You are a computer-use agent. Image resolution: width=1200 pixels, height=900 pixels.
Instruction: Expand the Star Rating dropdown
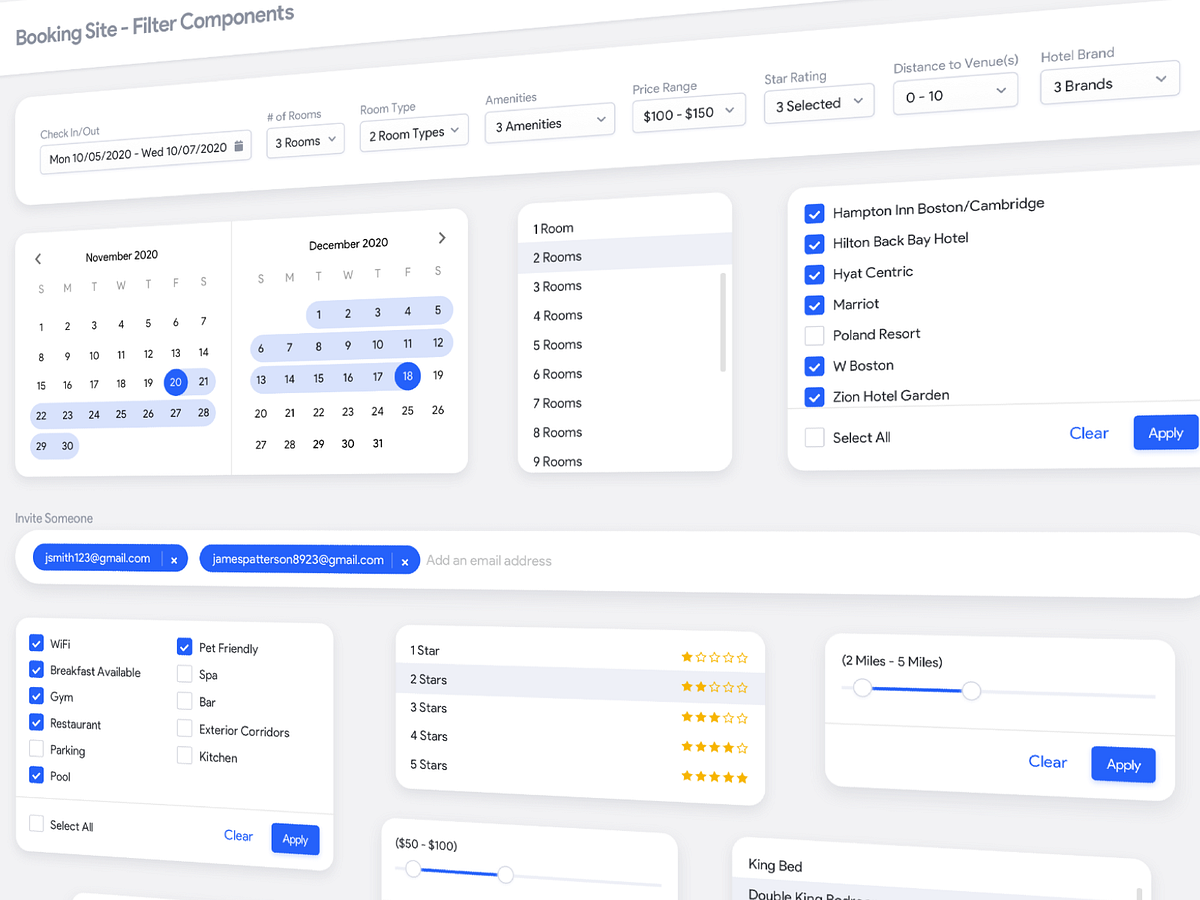(820, 104)
